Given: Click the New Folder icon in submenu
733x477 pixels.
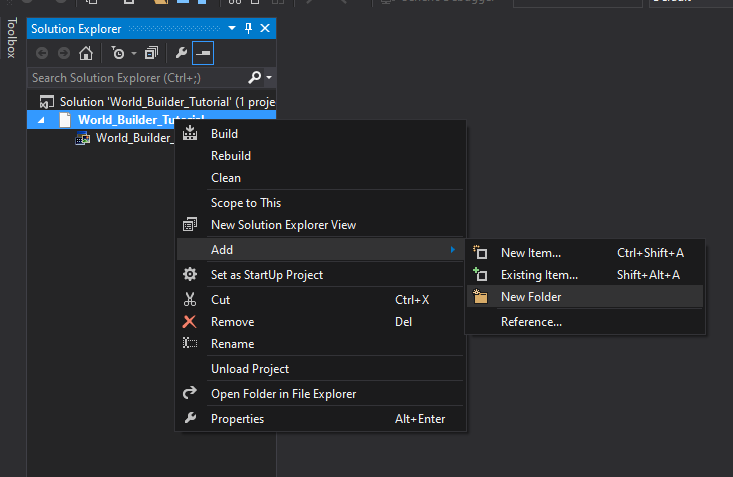Looking at the screenshot, I should coord(480,297).
